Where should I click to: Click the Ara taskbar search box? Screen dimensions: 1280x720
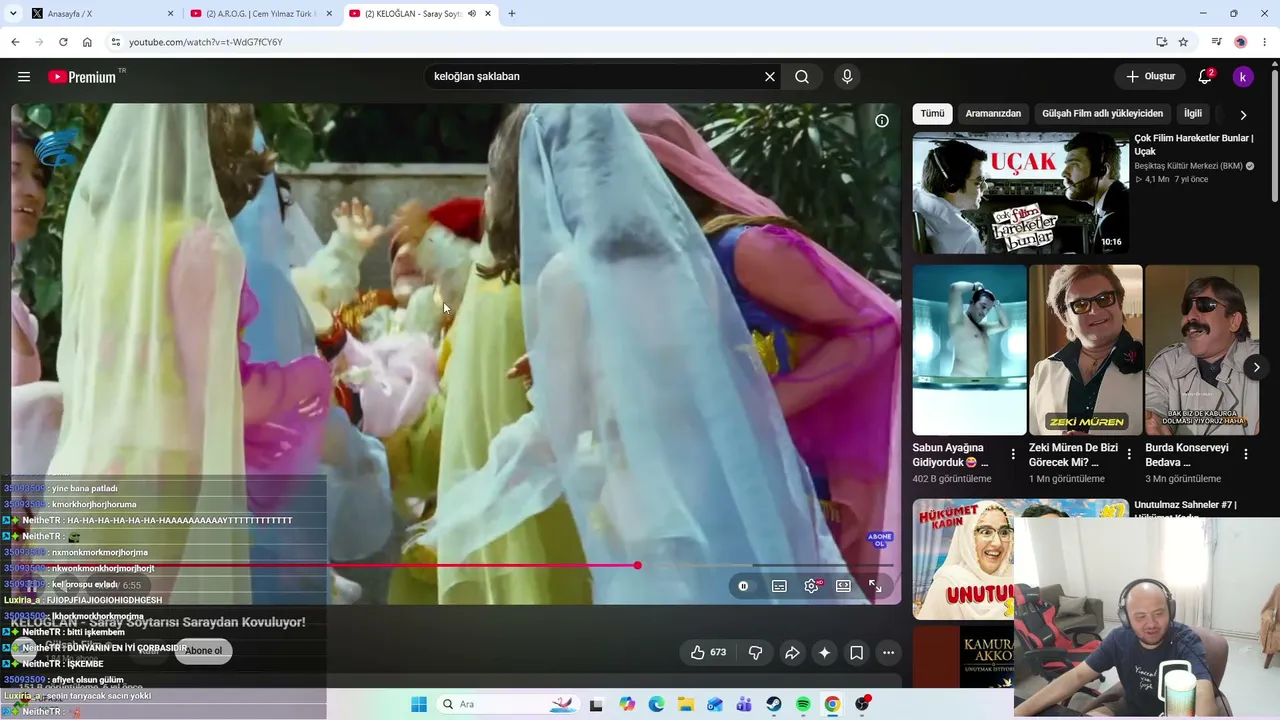507,704
